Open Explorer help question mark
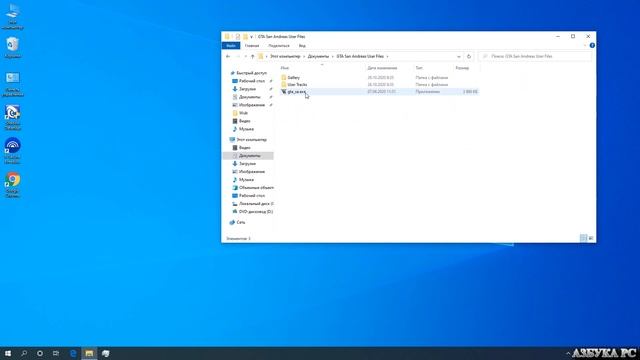Screen dimensions: 640x360 tap(592, 45)
